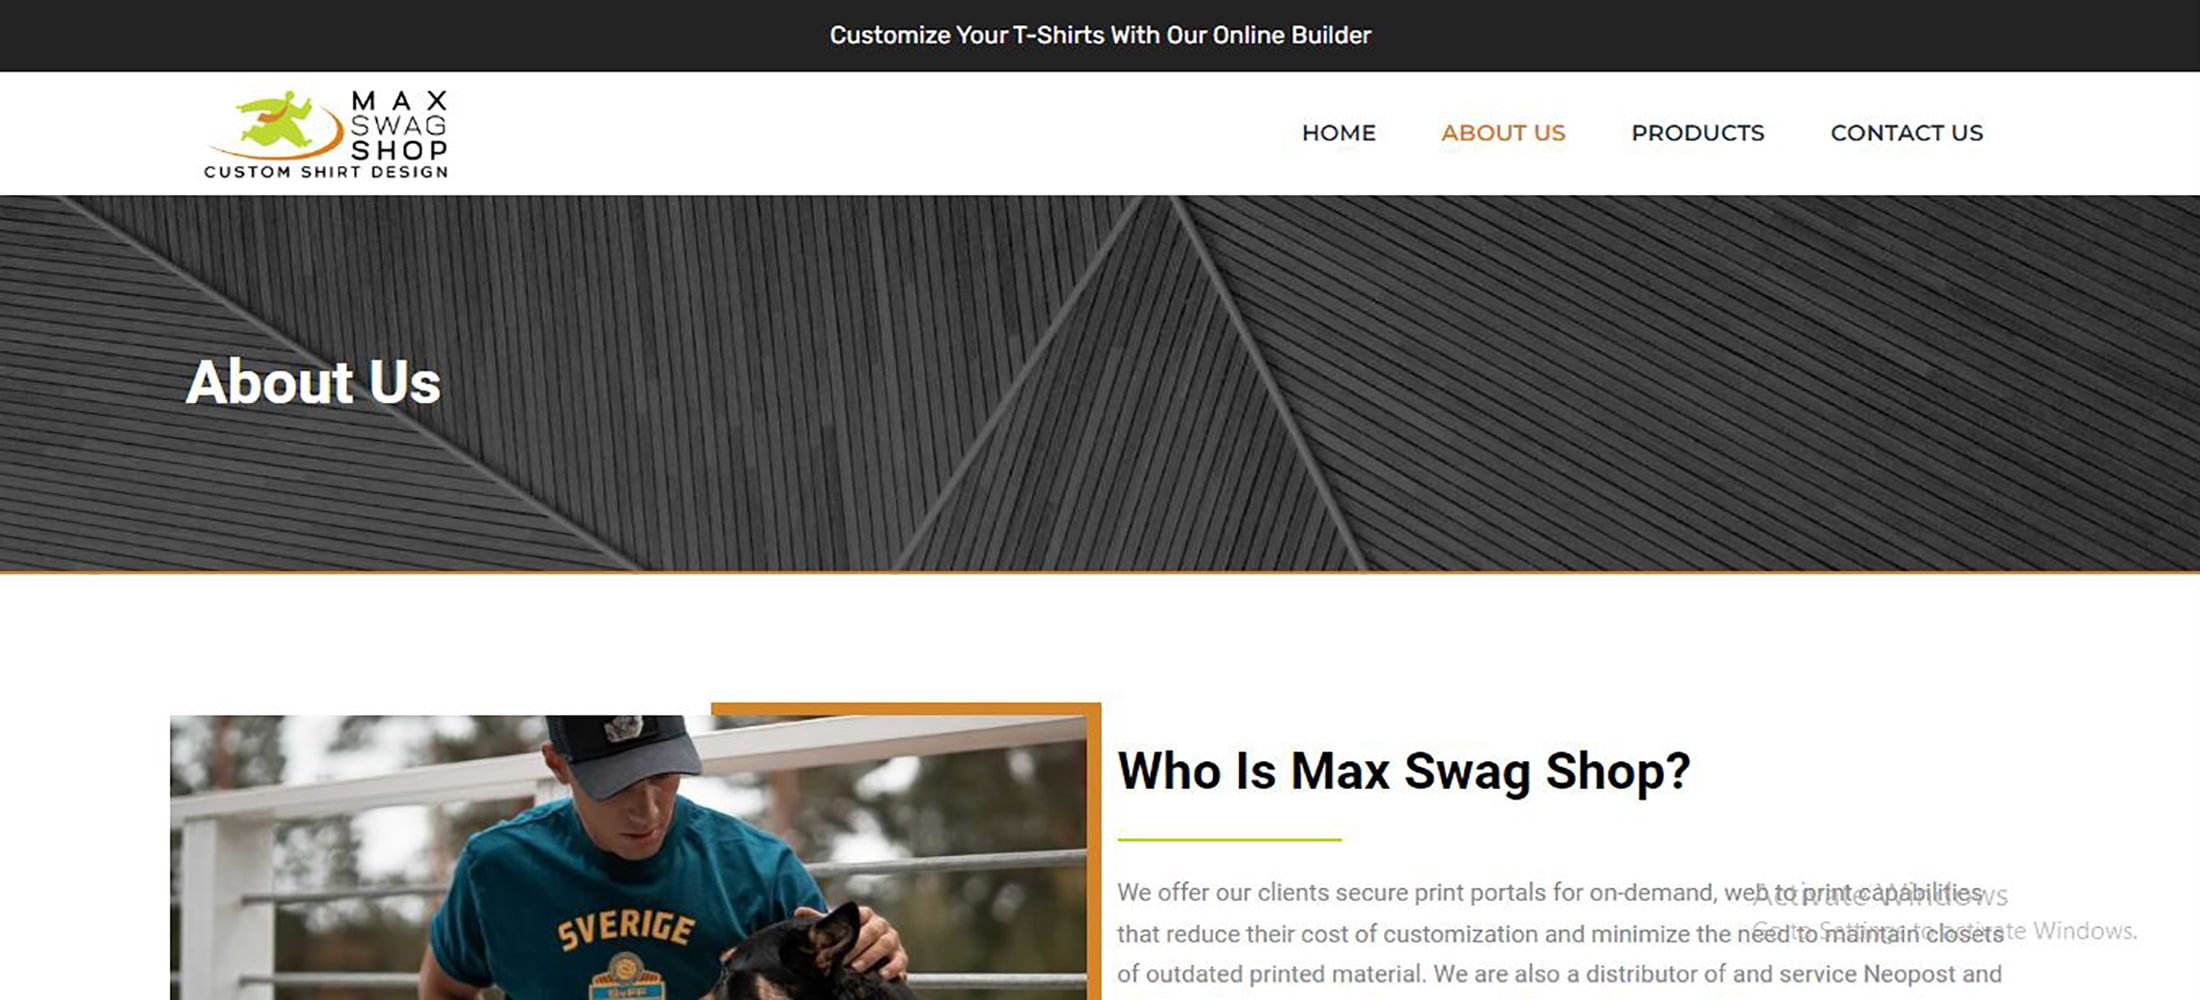
Task: Click the MAX SWAG SHOP logo text
Action: pos(399,126)
